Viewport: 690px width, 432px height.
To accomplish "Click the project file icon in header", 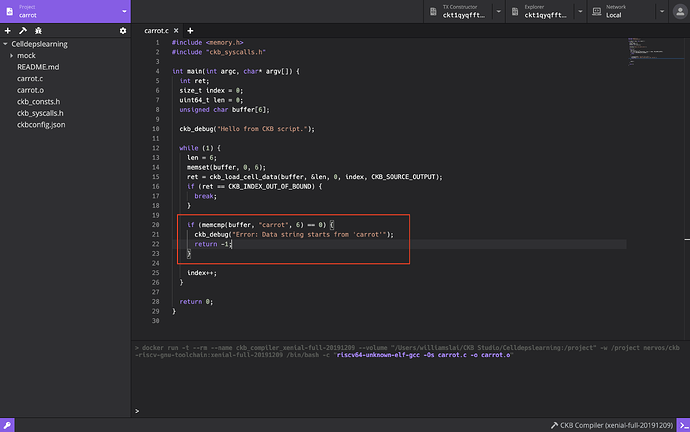I will pyautogui.click(x=10, y=11).
